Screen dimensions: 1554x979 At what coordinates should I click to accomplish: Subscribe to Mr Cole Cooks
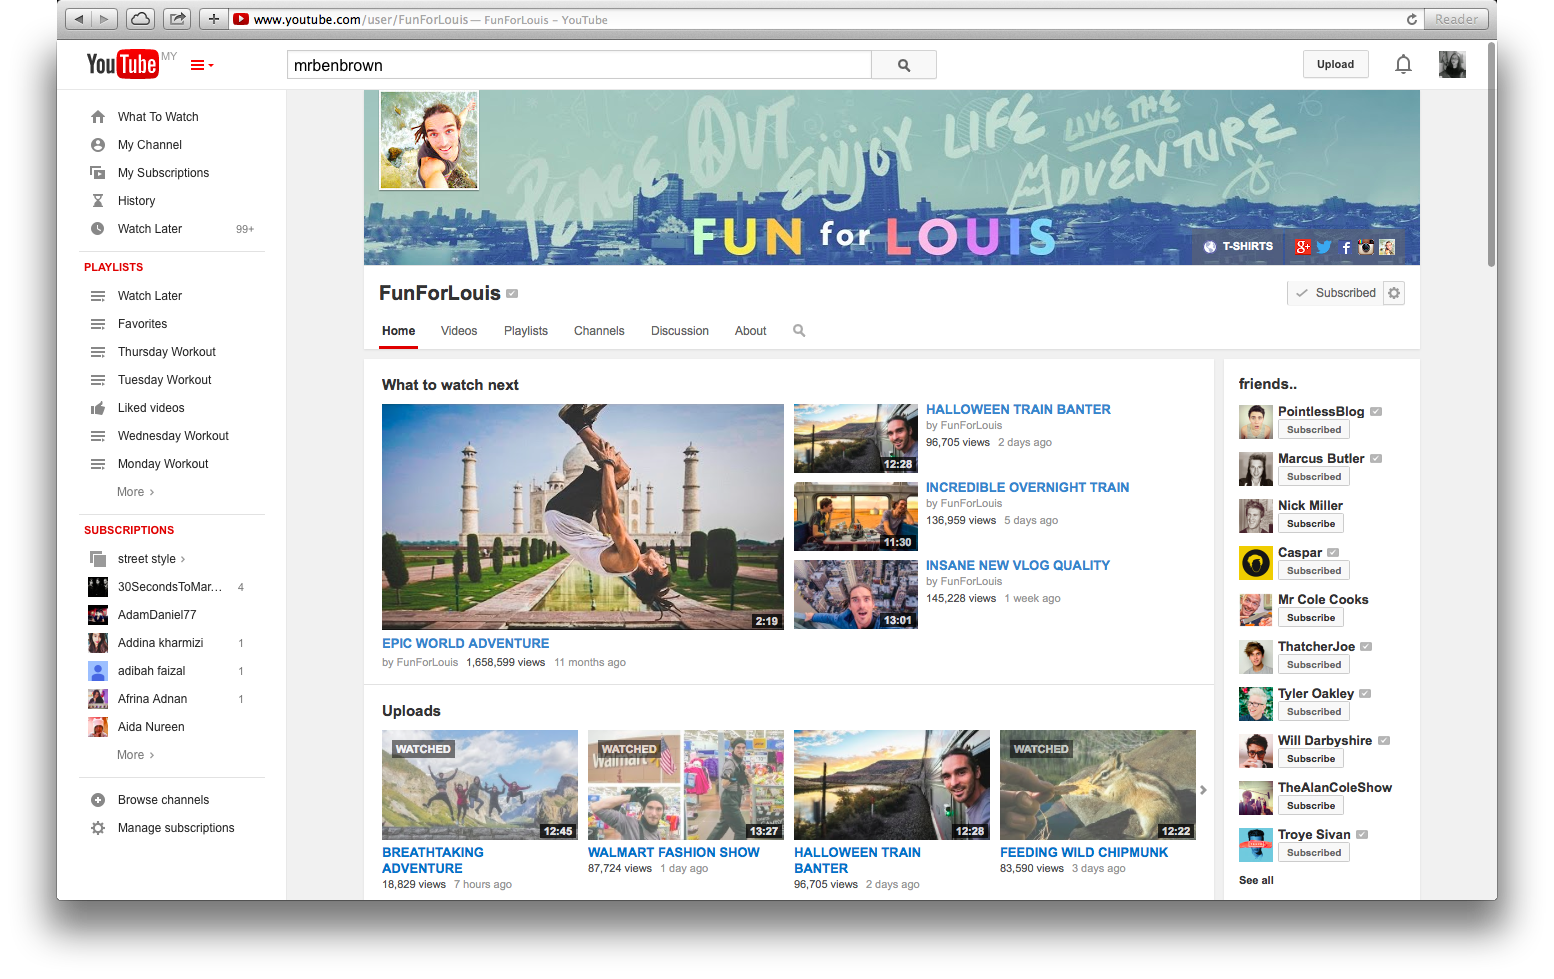point(1311,618)
